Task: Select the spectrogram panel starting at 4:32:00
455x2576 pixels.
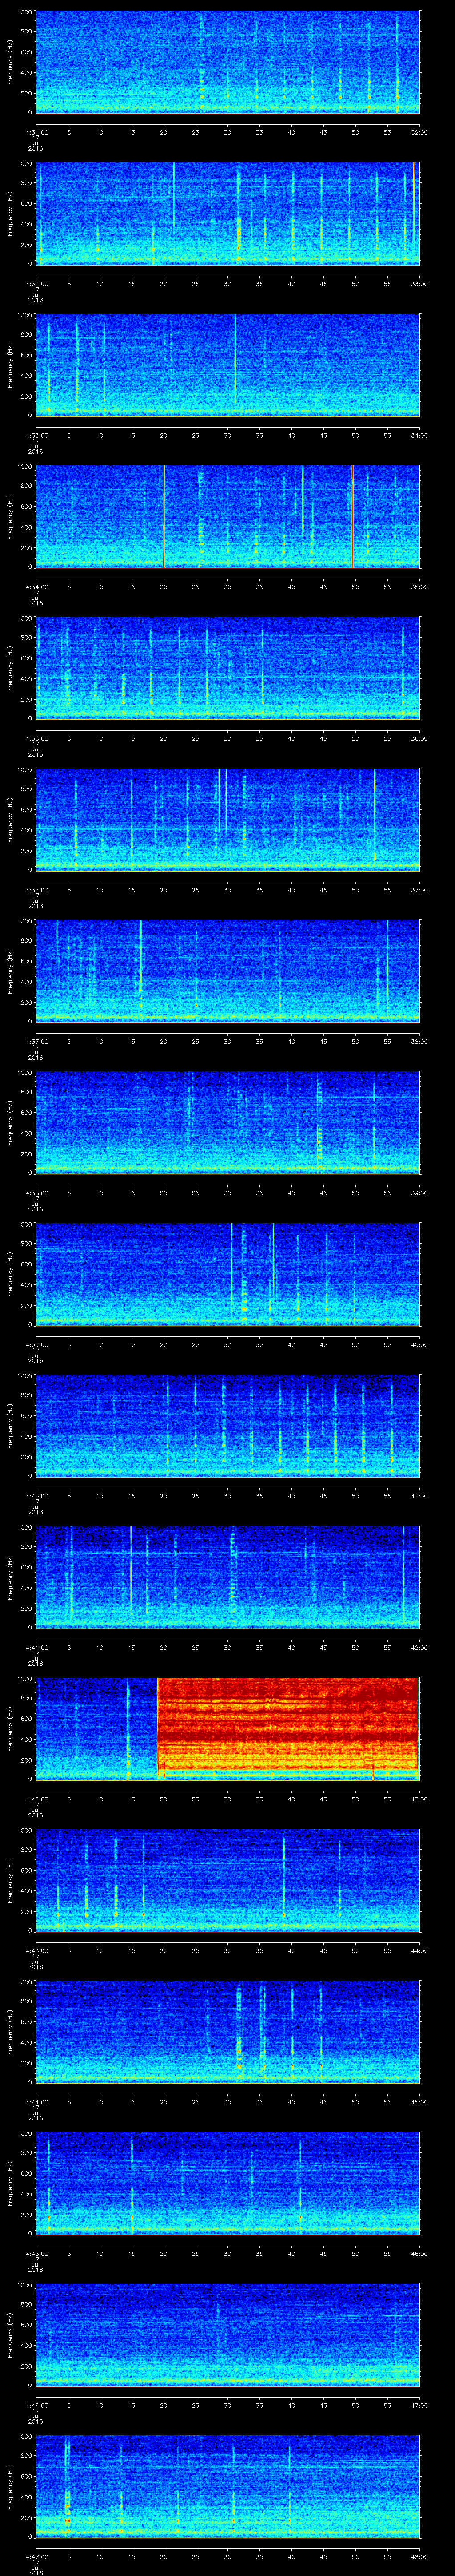Action: click(x=227, y=213)
